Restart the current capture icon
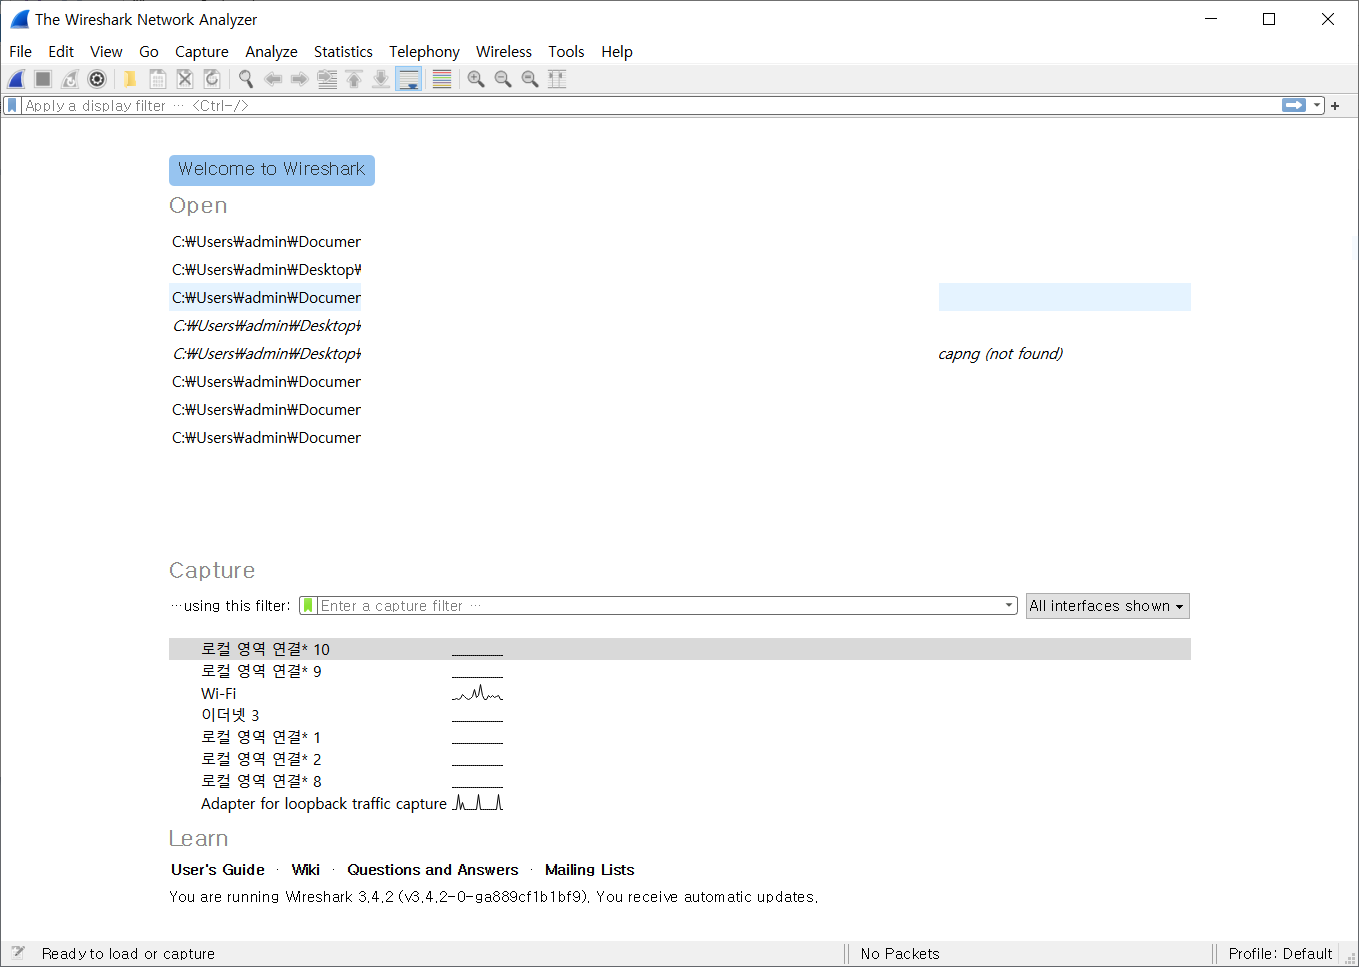Image resolution: width=1359 pixels, height=967 pixels. click(70, 79)
